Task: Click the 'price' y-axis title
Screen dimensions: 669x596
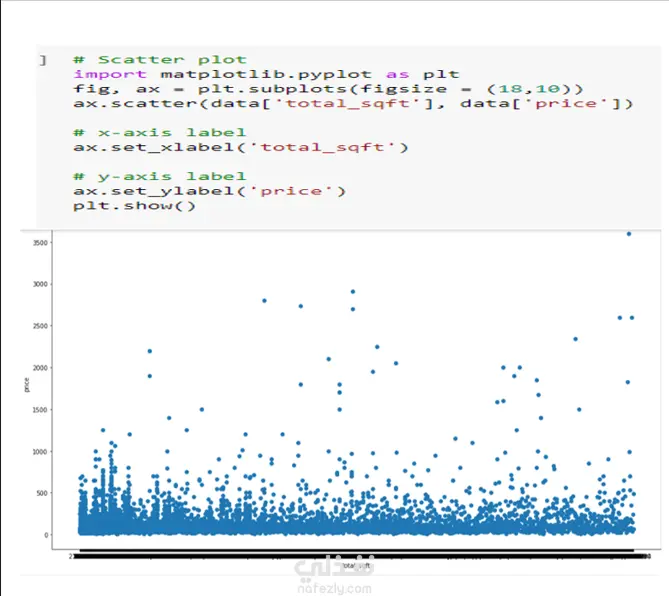Action: (x=27, y=385)
